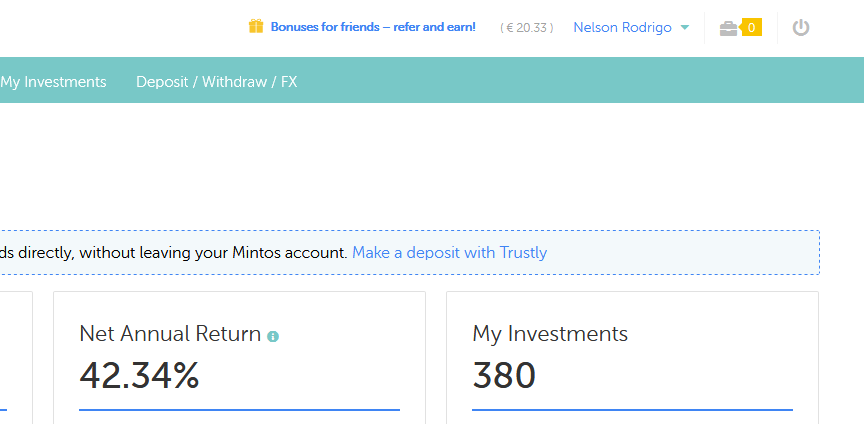Click blue line under 380 count
The width and height of the screenshot is (864, 424).
[632, 409]
